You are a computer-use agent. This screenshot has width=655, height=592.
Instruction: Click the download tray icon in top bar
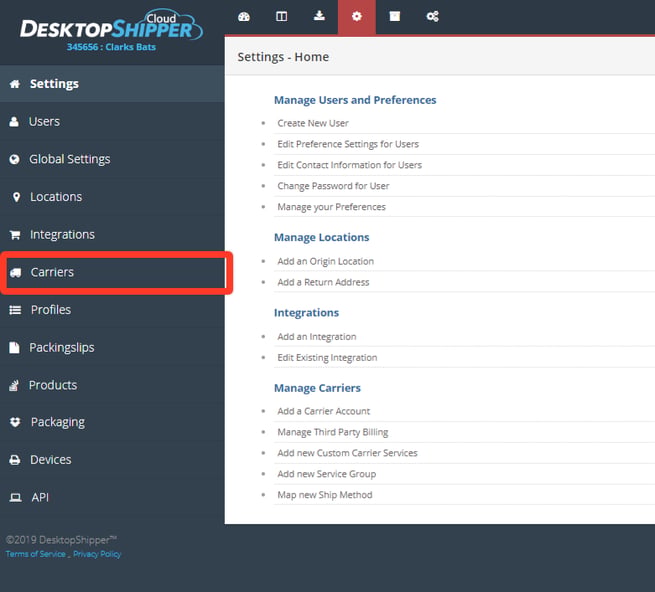[319, 16]
